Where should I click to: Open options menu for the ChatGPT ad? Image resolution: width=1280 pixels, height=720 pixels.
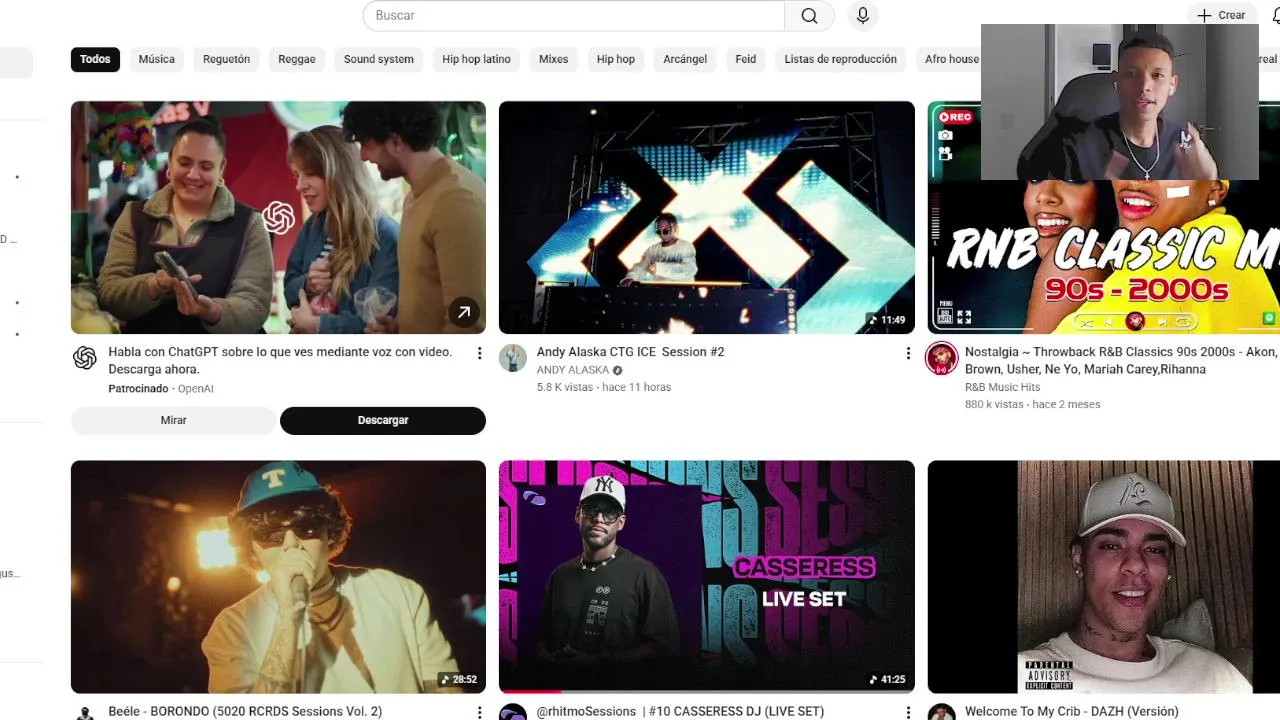click(x=479, y=353)
